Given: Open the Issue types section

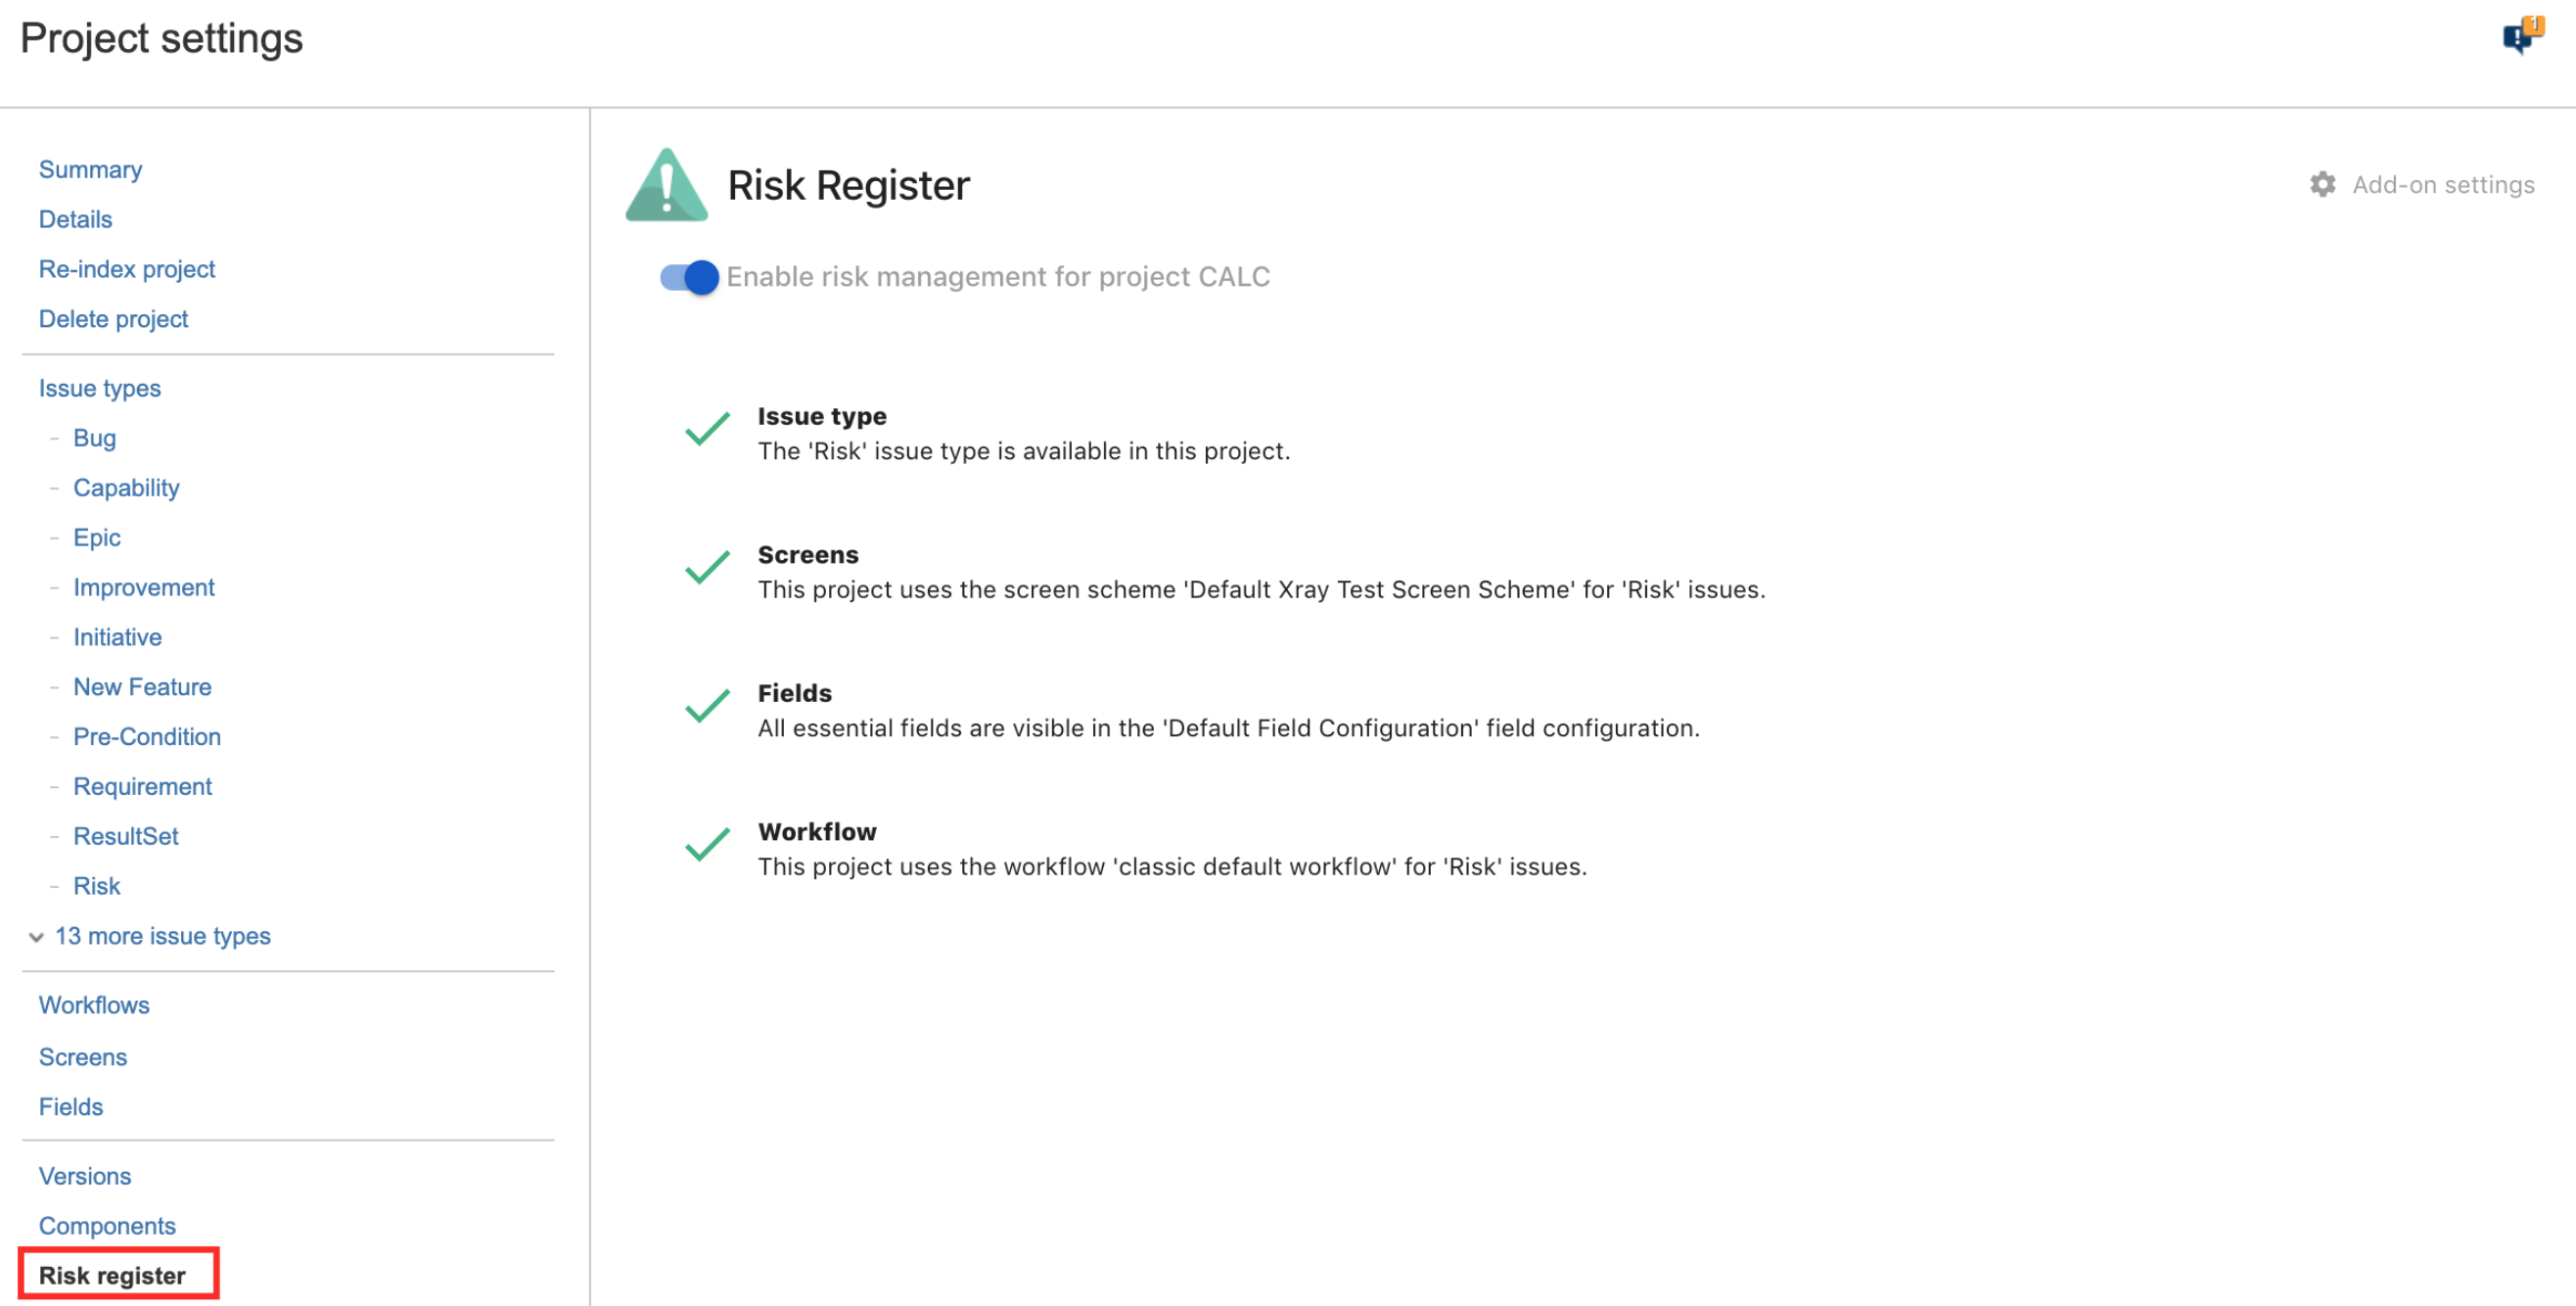Looking at the screenshot, I should point(100,388).
